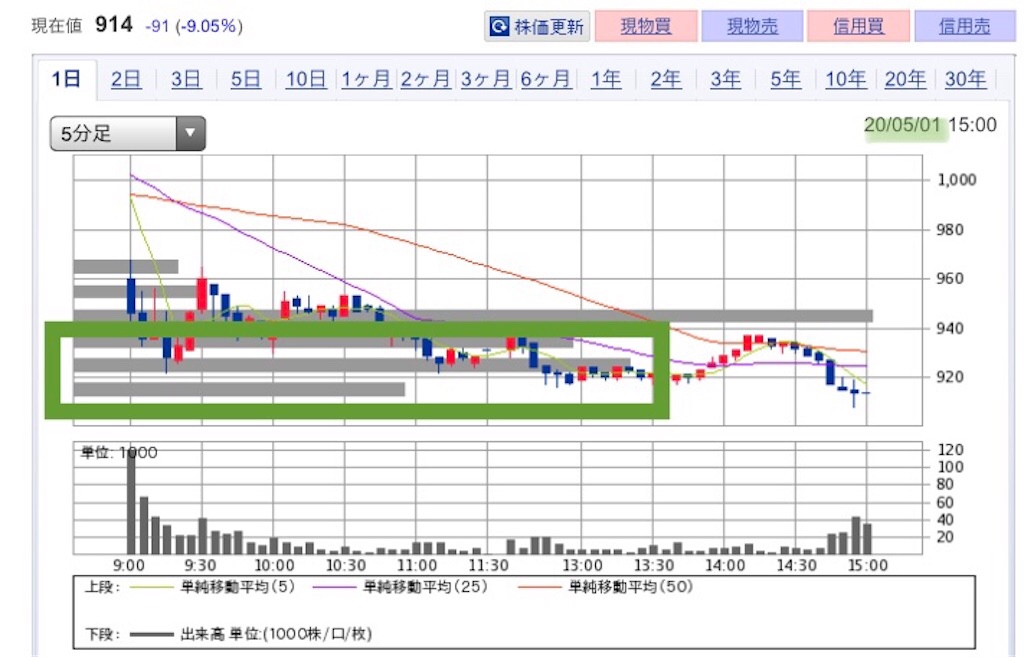This screenshot has width=1024, height=657.
Task: Switch to the 3年 chart tab
Action: (726, 79)
